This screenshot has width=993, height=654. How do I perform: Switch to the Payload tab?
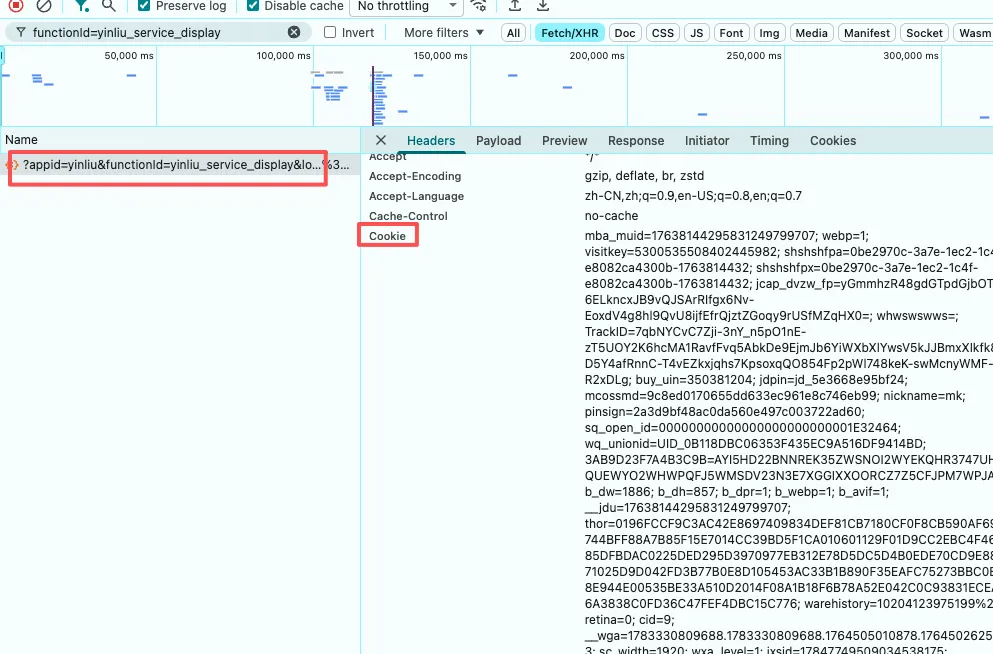coord(498,141)
